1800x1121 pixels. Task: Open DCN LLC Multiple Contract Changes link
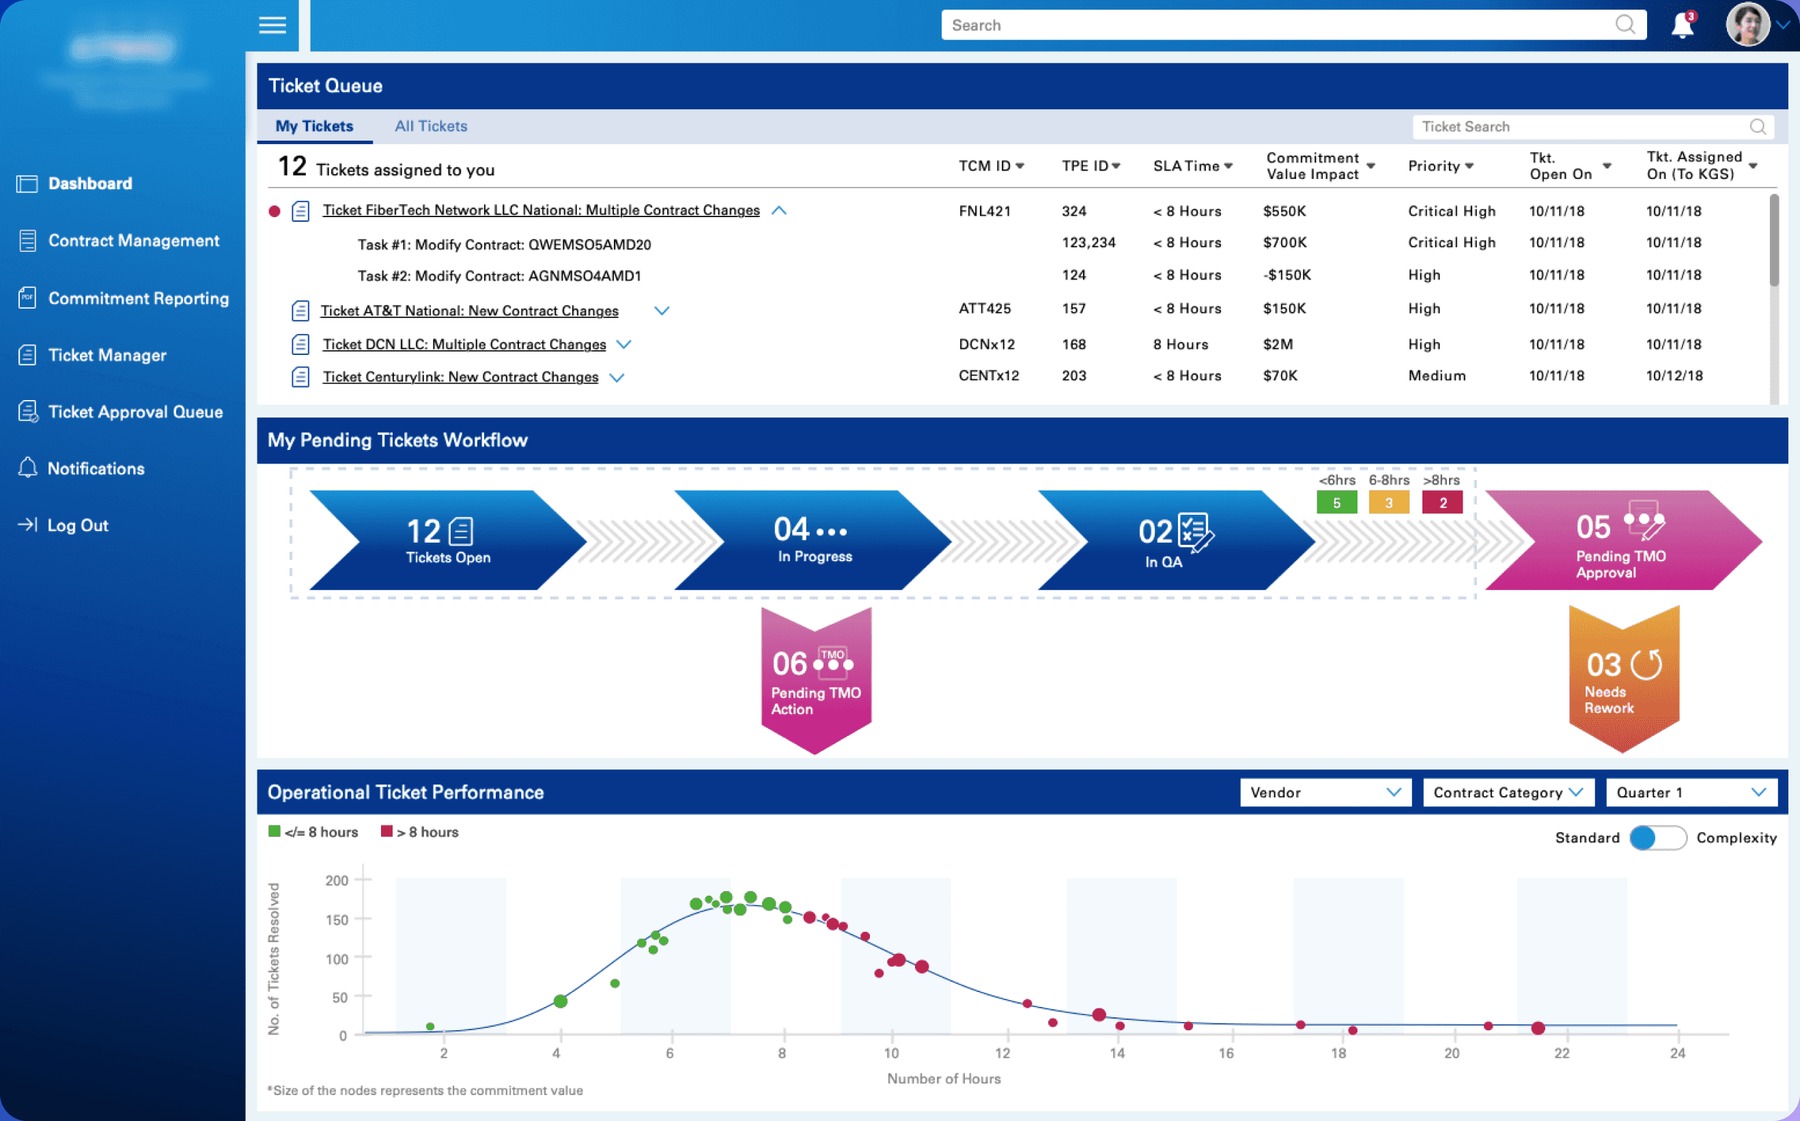point(464,344)
